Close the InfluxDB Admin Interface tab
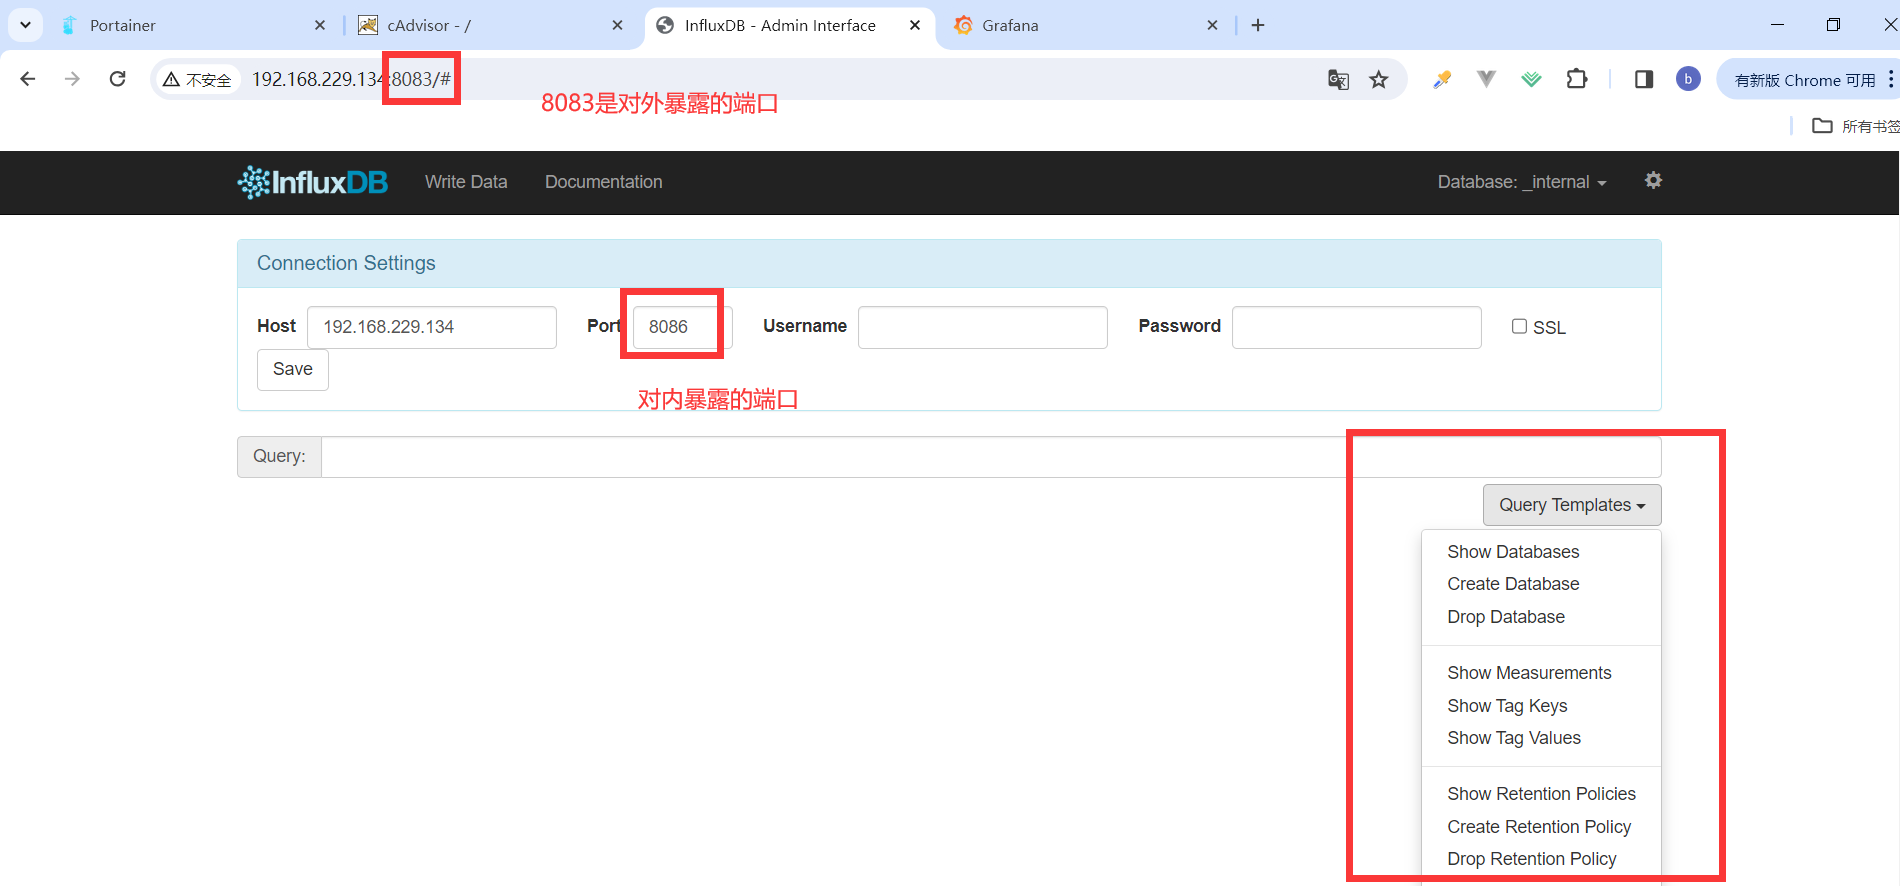Image resolution: width=1900 pixels, height=886 pixels. coord(915,25)
